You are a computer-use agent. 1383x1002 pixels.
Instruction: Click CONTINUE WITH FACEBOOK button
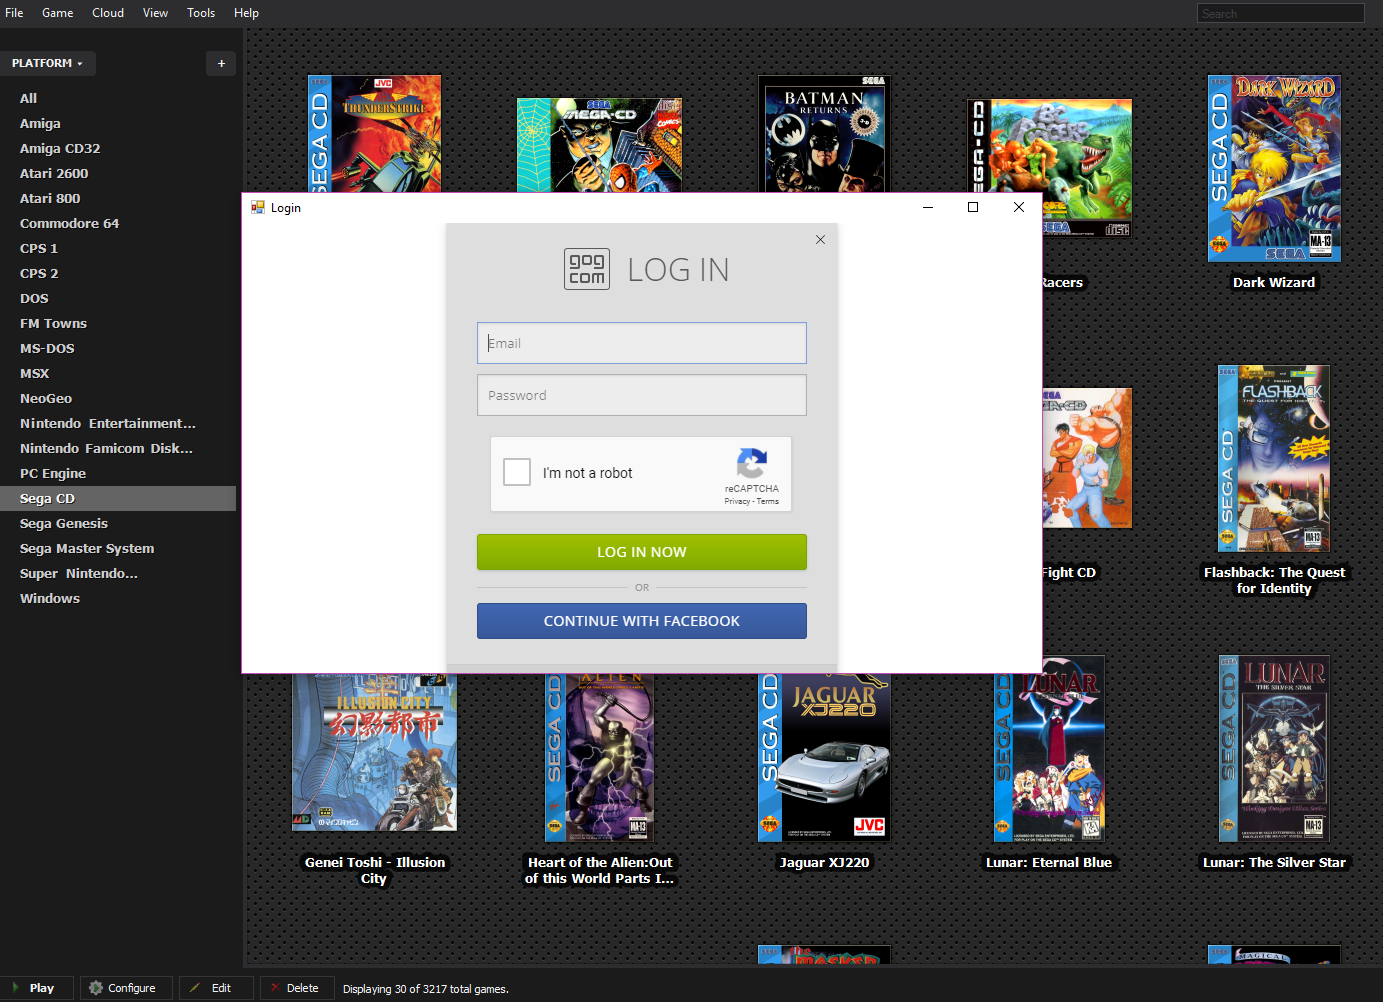click(x=642, y=621)
